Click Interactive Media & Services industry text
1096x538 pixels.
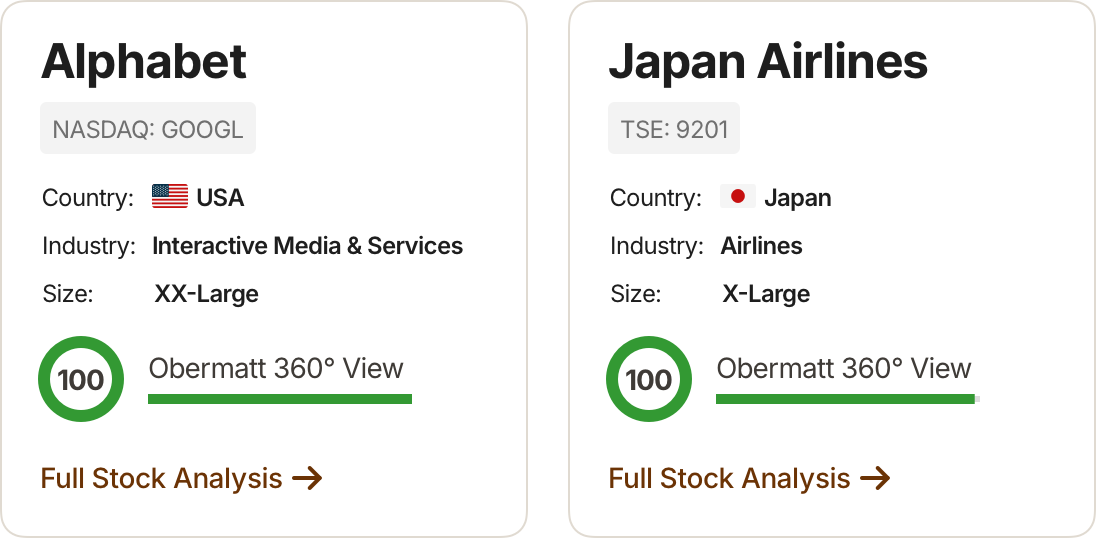click(308, 246)
